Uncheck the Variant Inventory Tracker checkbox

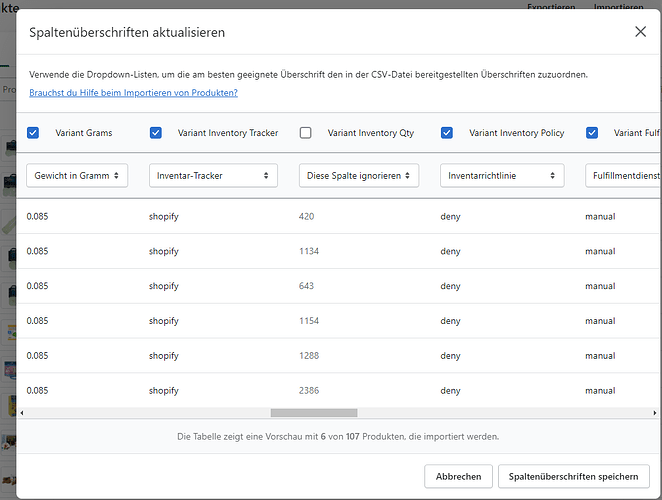[x=155, y=133]
